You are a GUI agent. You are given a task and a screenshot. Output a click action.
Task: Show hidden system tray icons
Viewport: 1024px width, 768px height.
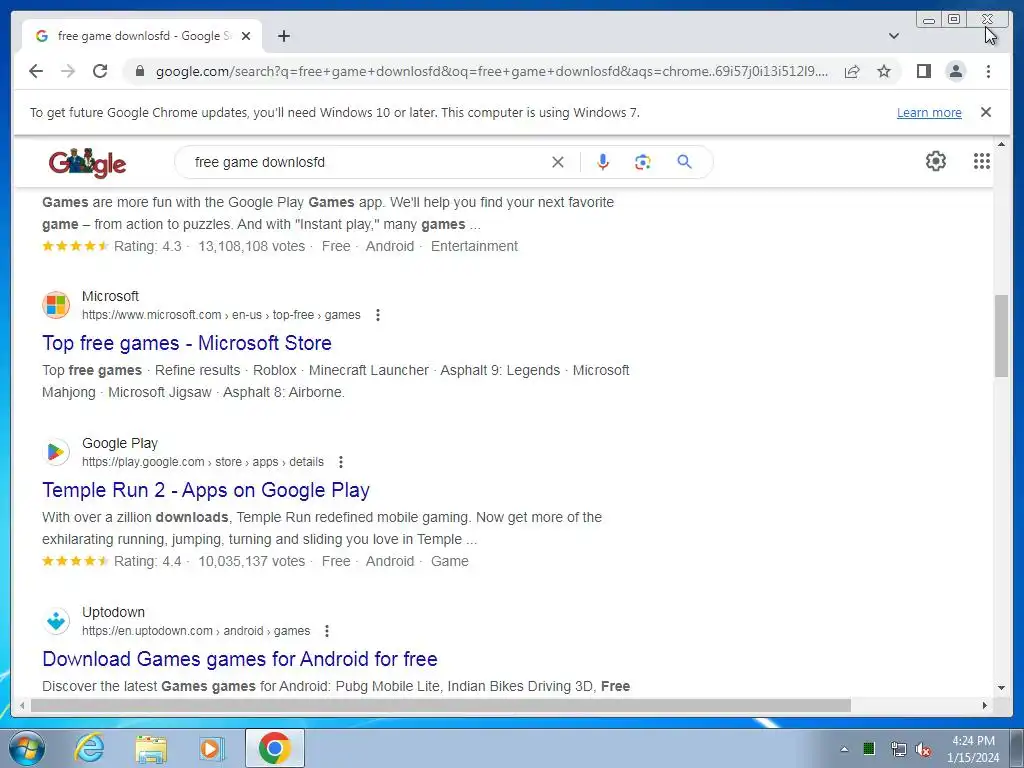click(x=844, y=749)
